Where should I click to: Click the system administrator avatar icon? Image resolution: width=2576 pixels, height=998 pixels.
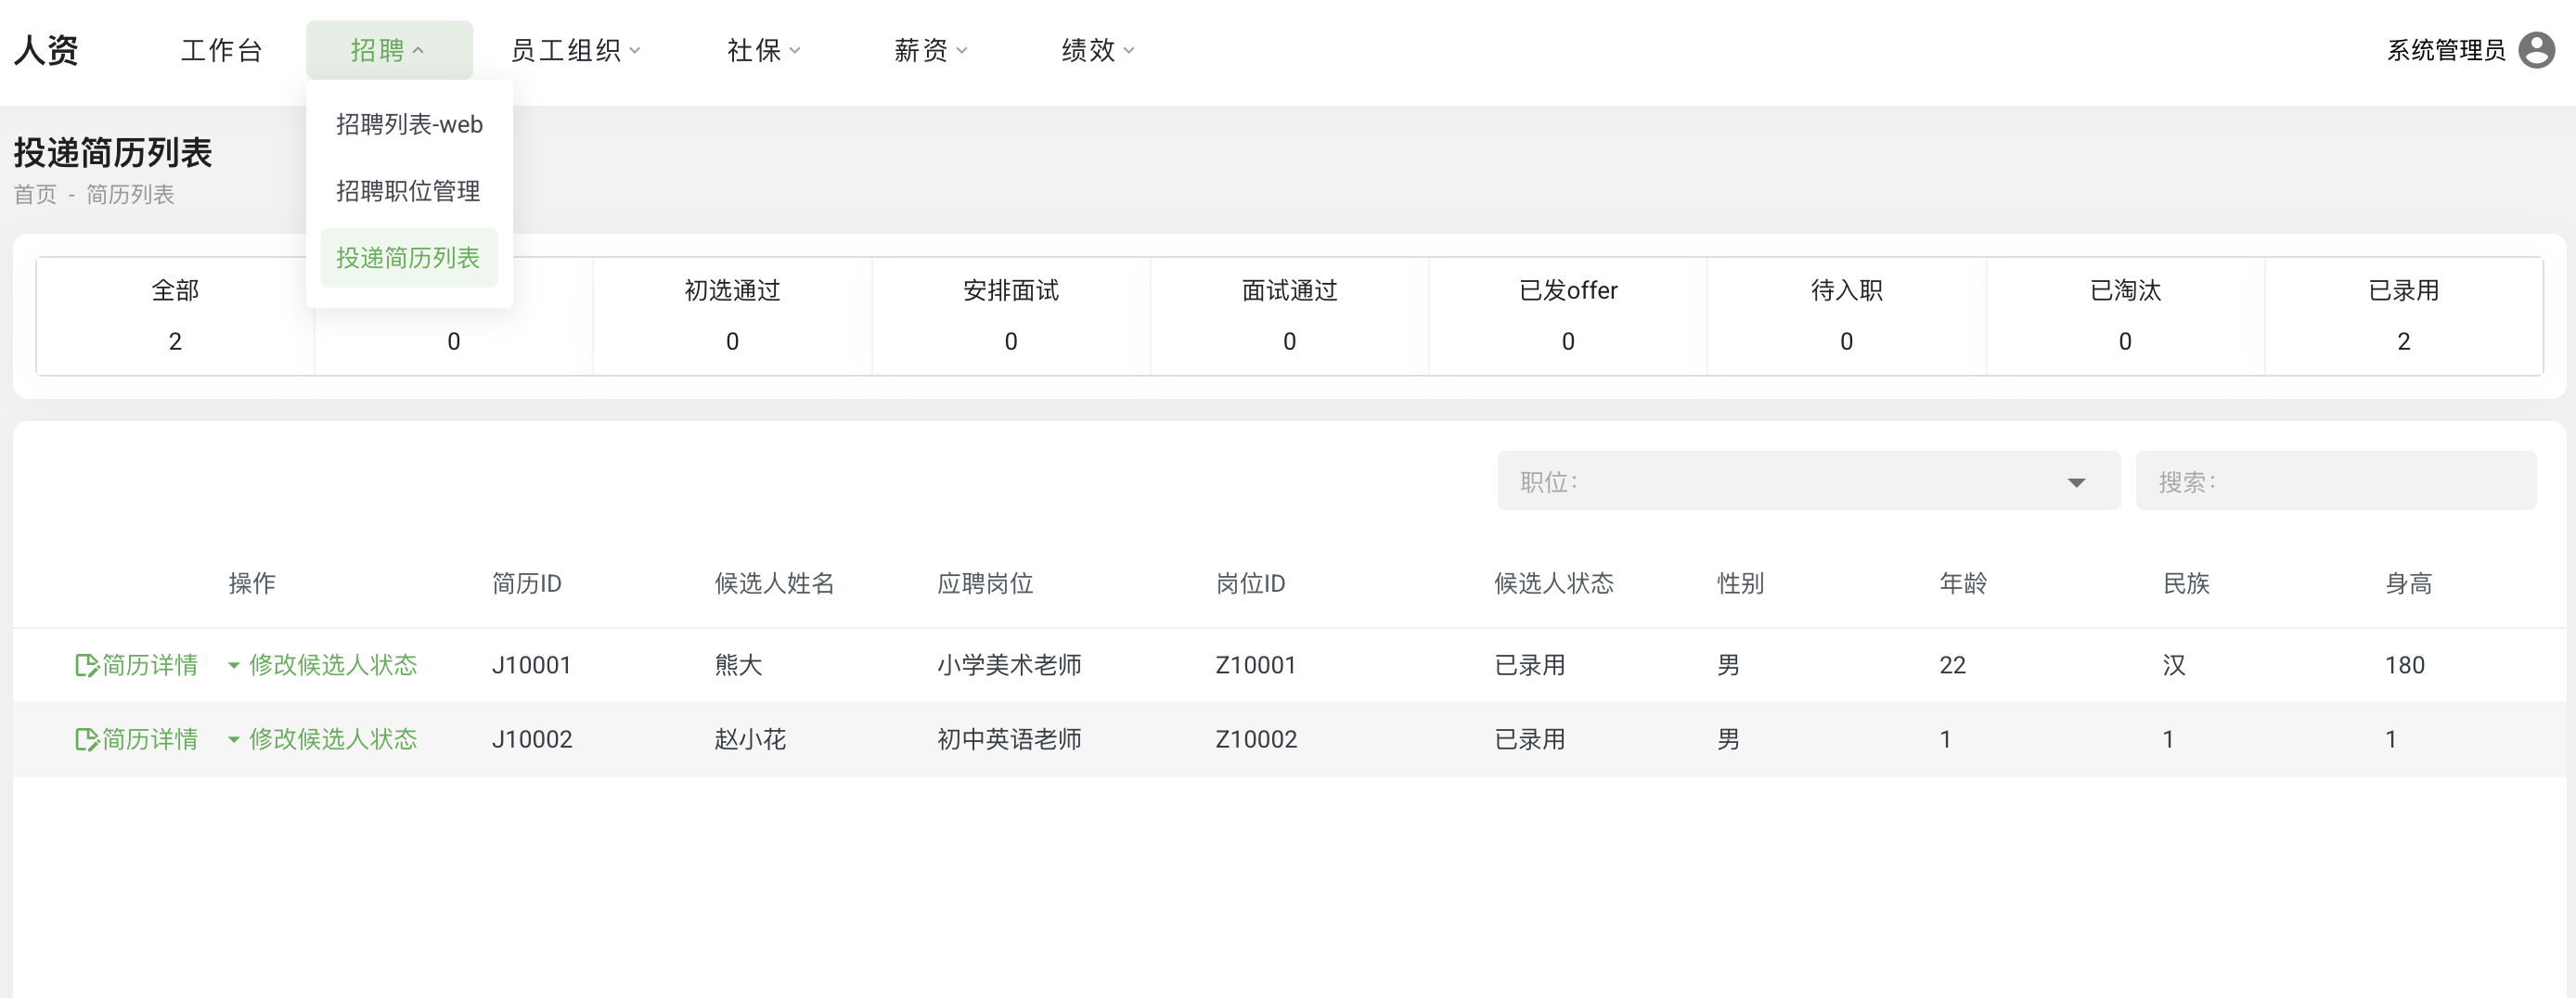coord(2535,50)
